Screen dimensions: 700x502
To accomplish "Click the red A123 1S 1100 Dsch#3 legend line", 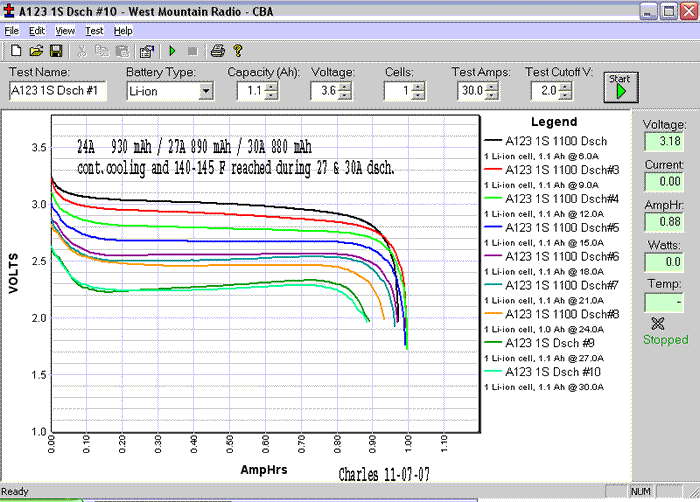I will (493, 170).
